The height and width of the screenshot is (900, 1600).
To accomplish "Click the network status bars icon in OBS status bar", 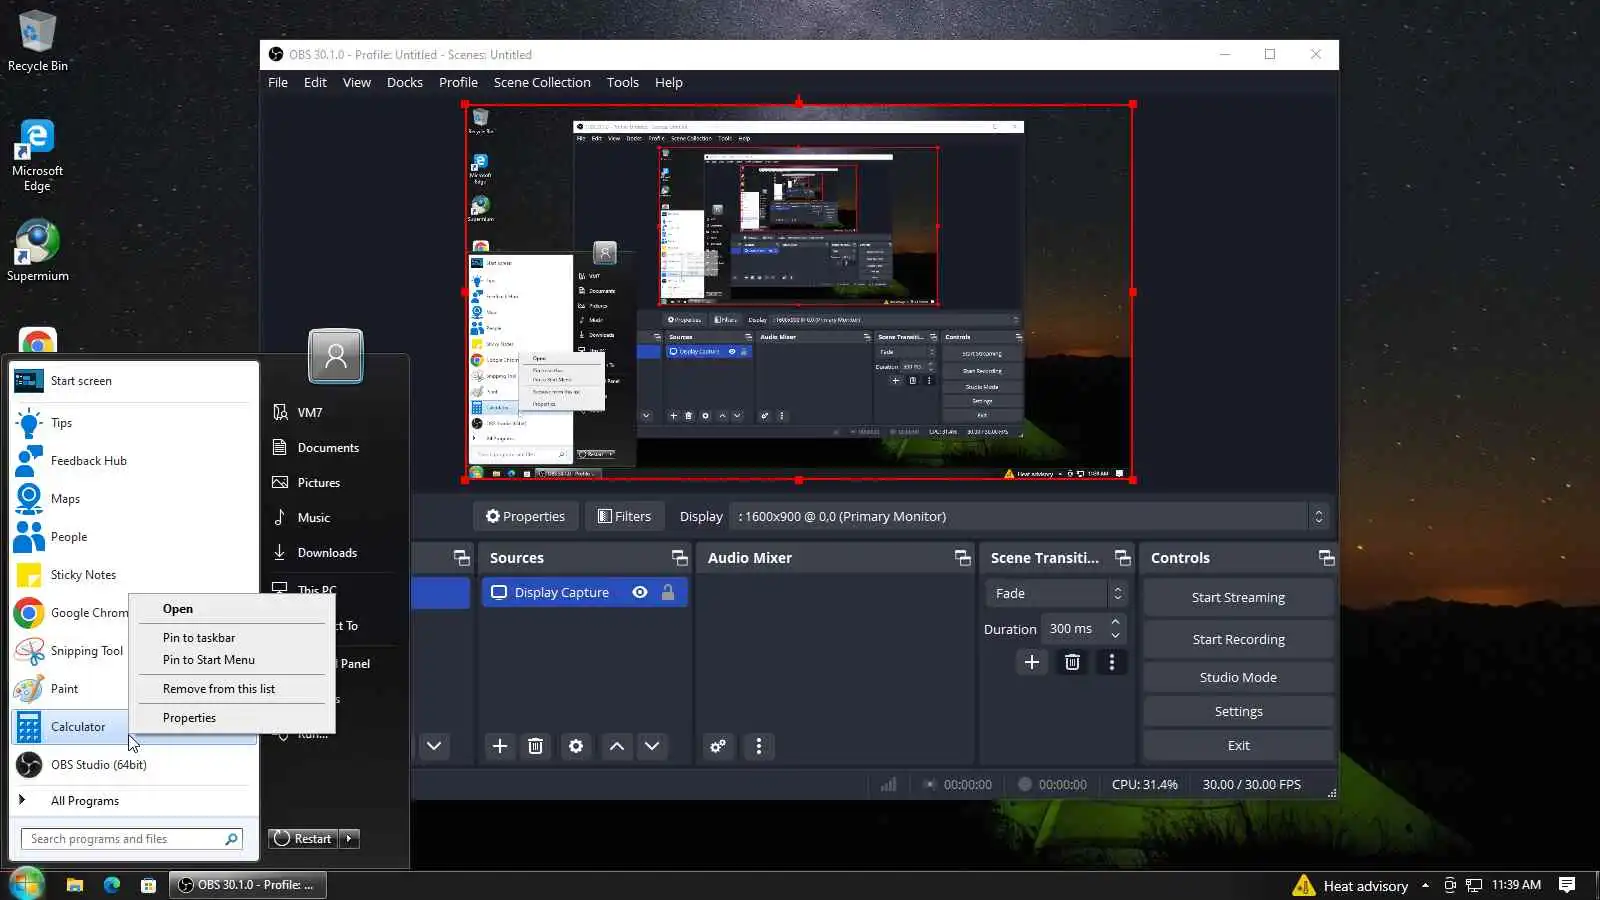I will click(x=888, y=785).
